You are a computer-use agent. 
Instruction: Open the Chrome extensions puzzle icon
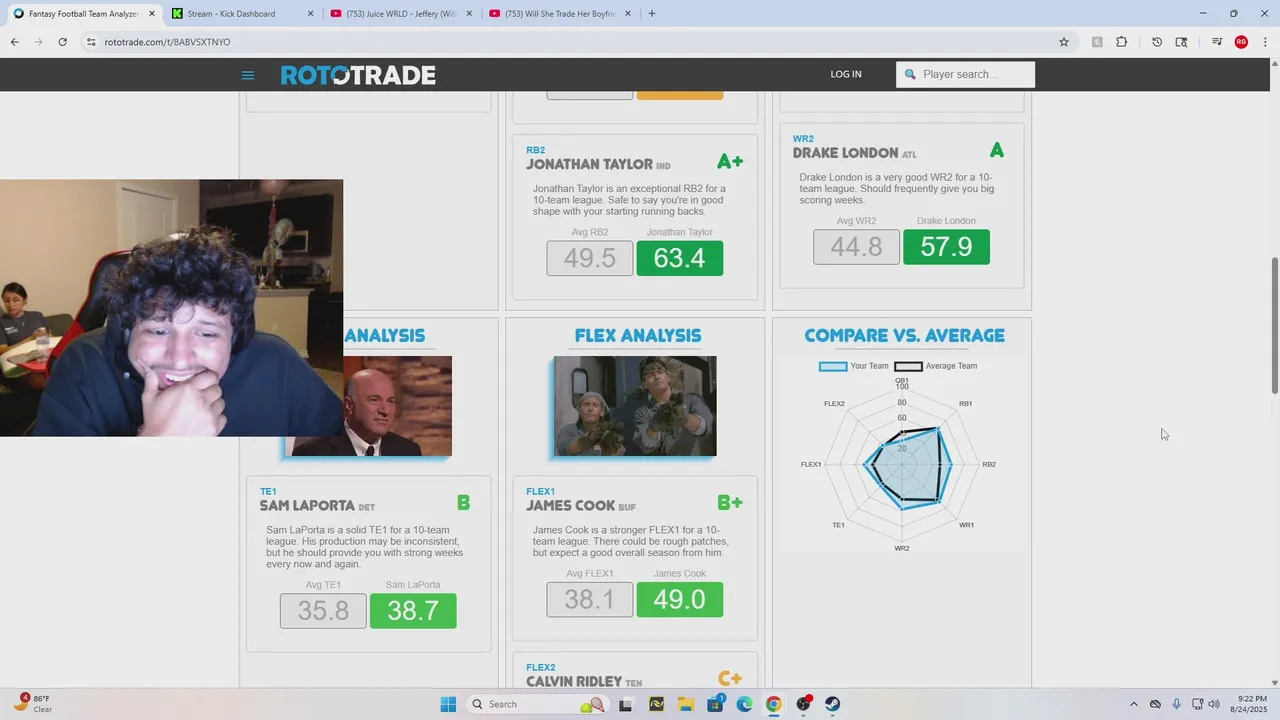[1121, 42]
